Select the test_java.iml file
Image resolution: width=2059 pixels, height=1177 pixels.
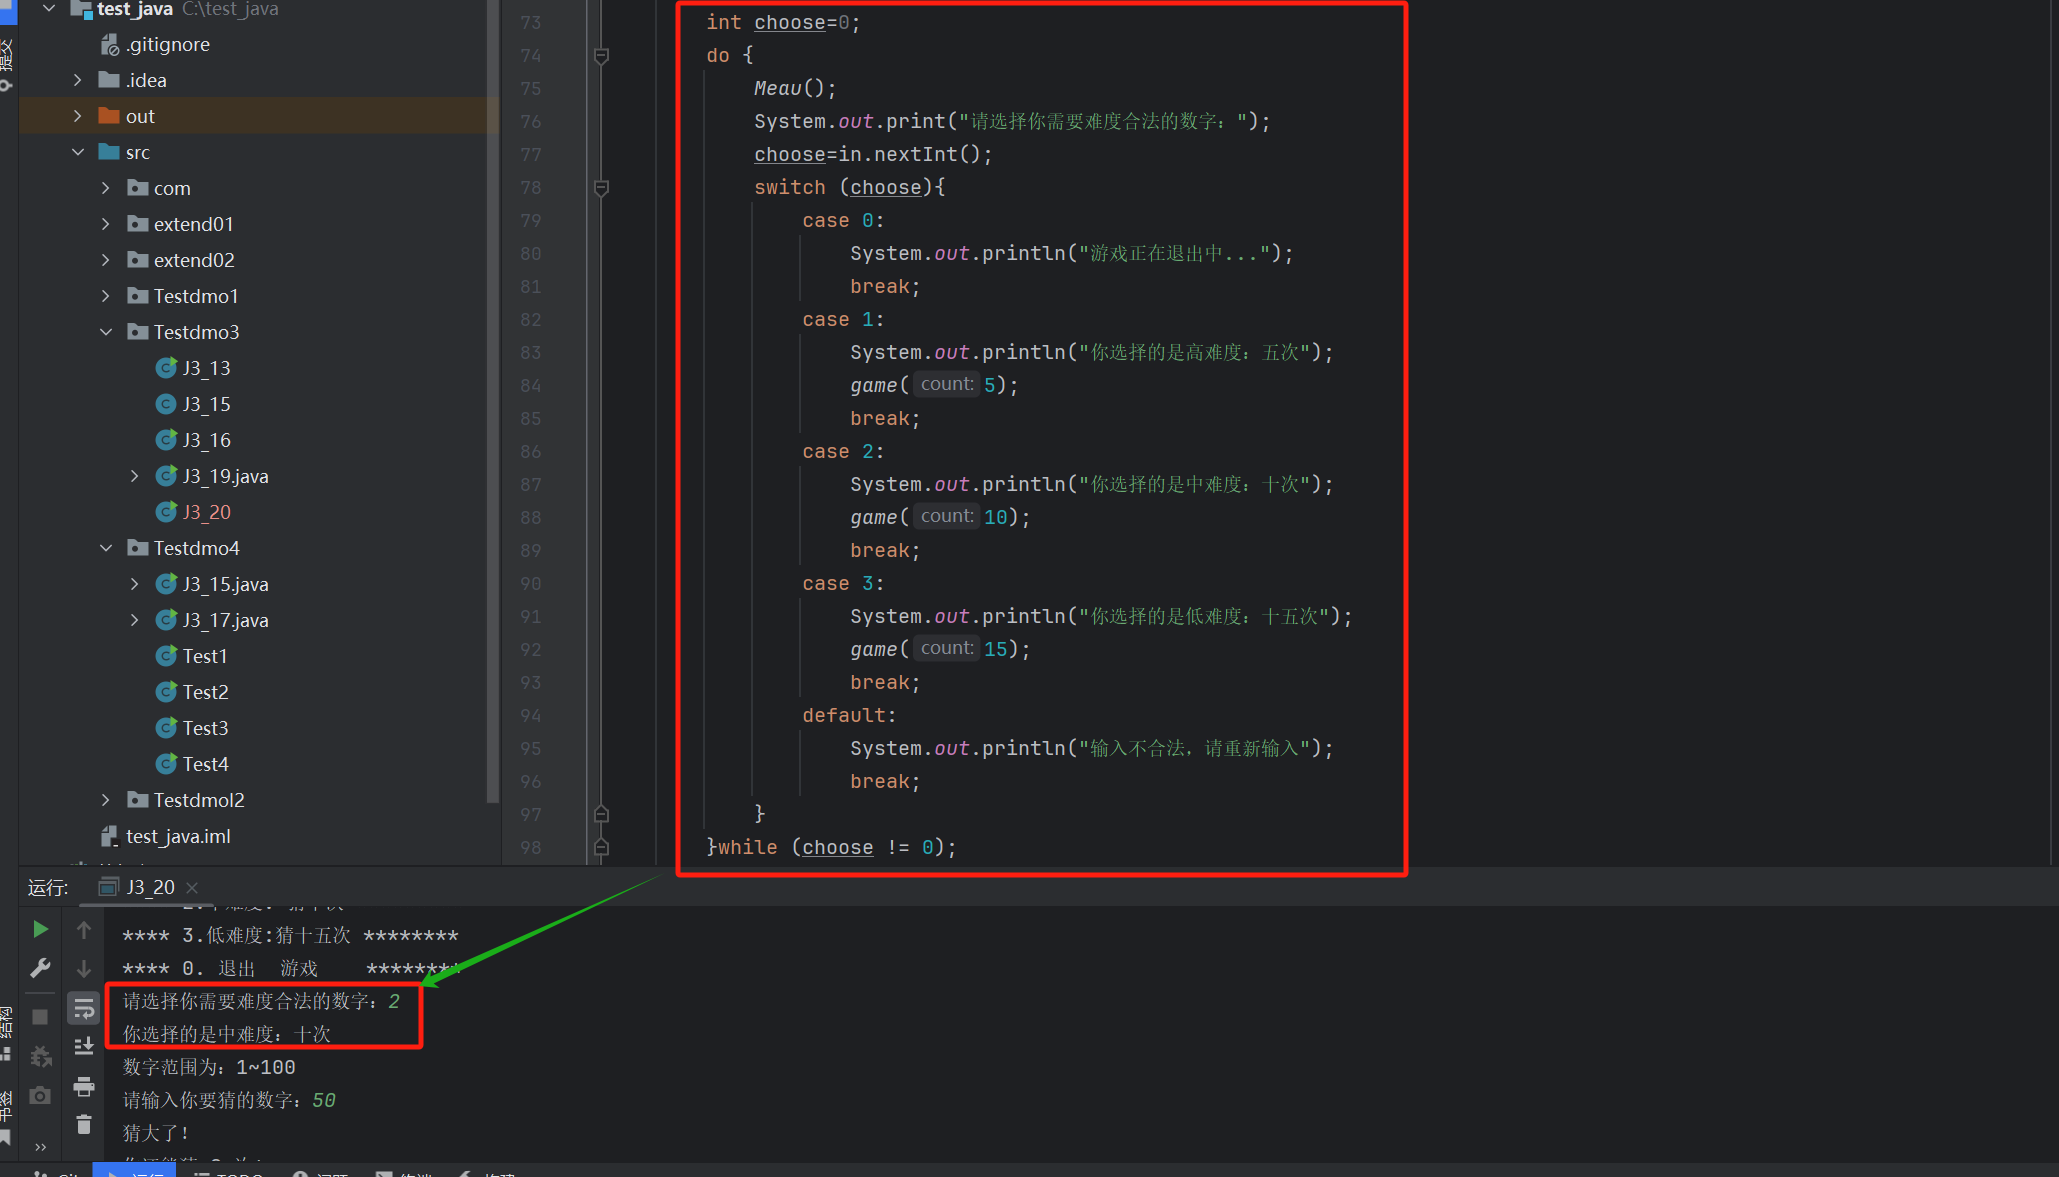coord(178,836)
